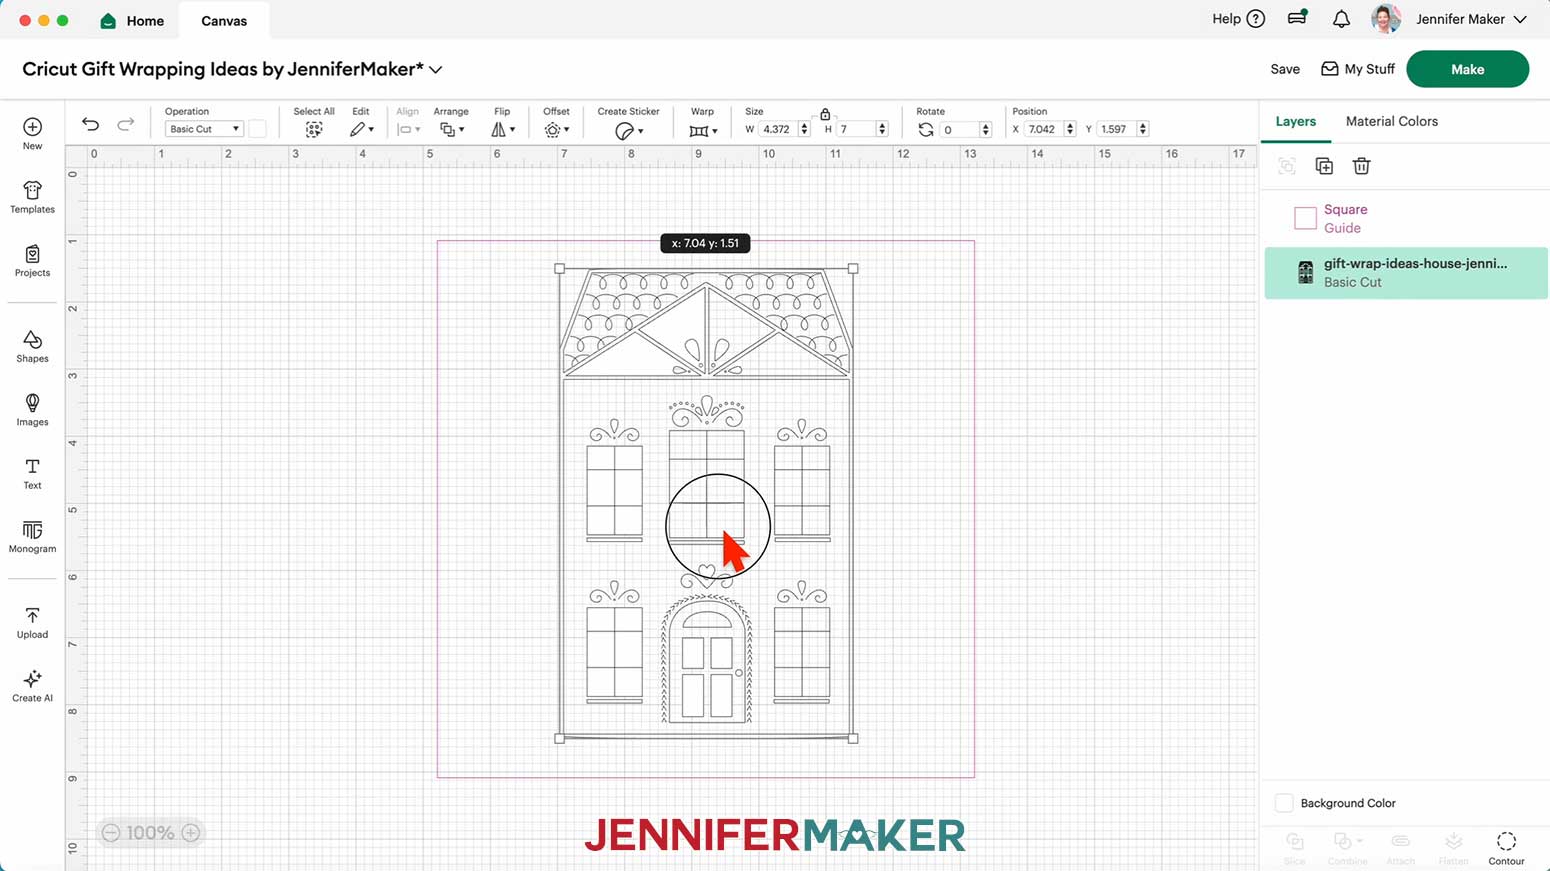Click the house layer thumbnail

click(1305, 272)
